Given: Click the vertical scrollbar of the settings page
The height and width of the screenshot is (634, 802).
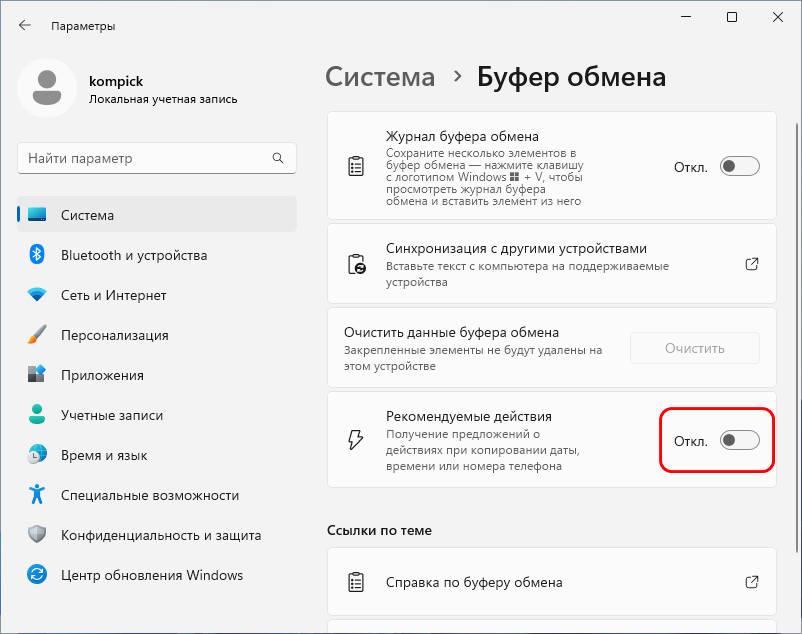Looking at the screenshot, I should (796, 337).
